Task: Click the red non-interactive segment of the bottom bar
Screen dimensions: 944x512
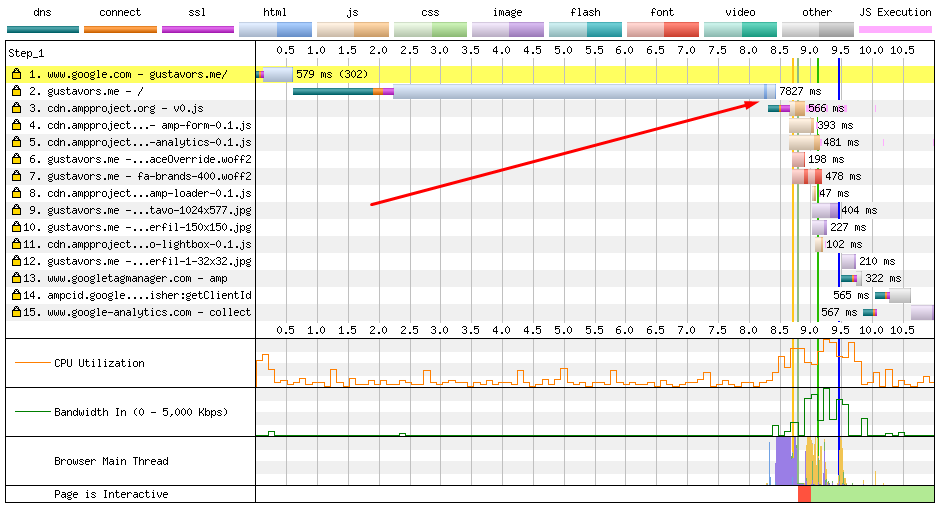Action: pos(804,494)
